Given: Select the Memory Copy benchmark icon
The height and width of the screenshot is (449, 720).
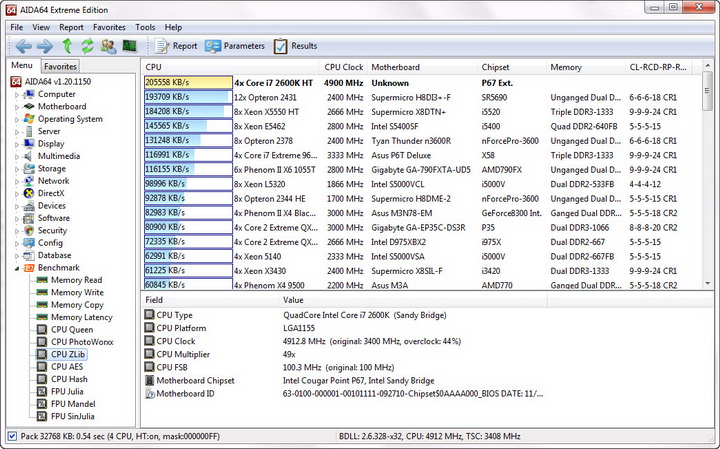Looking at the screenshot, I should click(42, 305).
